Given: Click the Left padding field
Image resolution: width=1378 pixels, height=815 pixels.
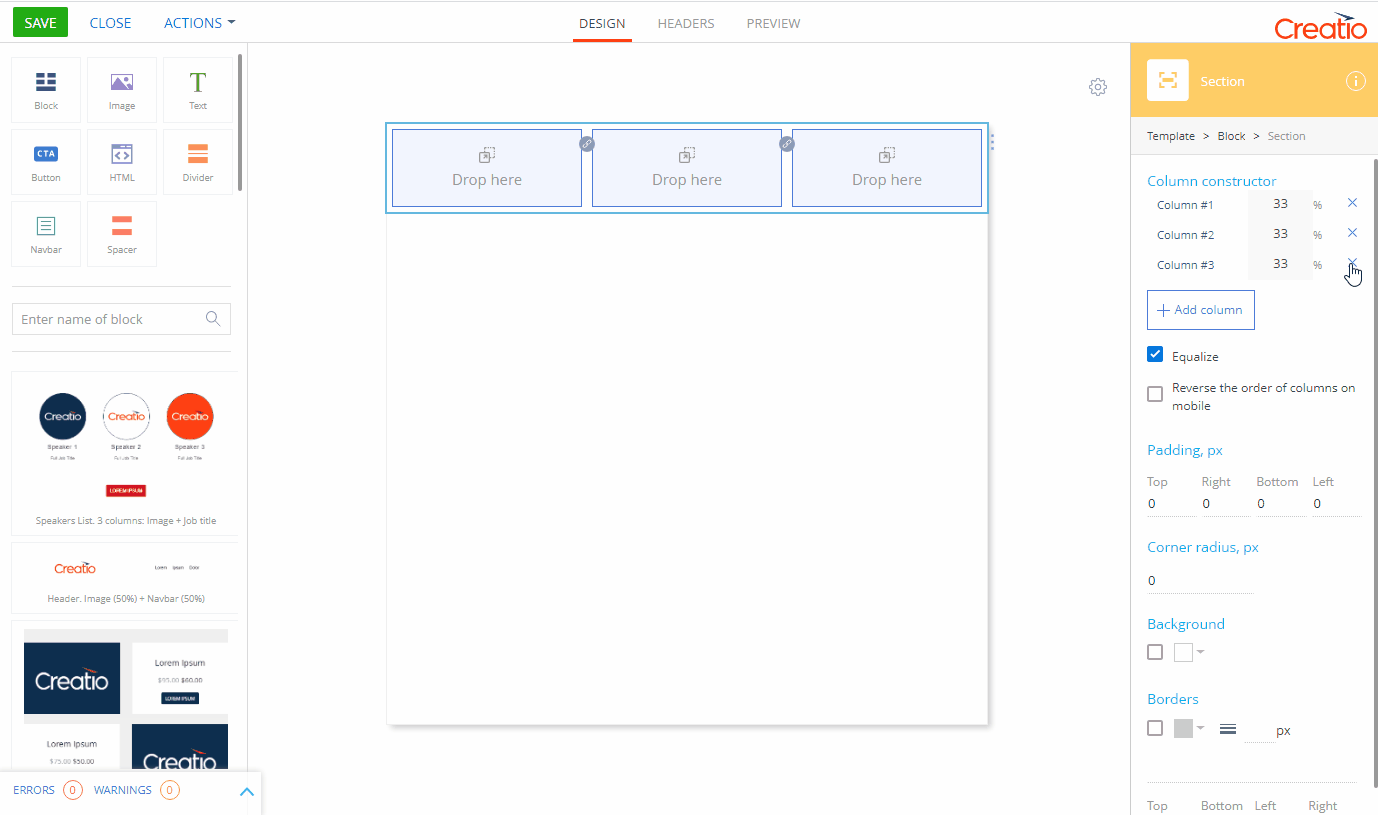Looking at the screenshot, I should pyautogui.click(x=1336, y=504).
